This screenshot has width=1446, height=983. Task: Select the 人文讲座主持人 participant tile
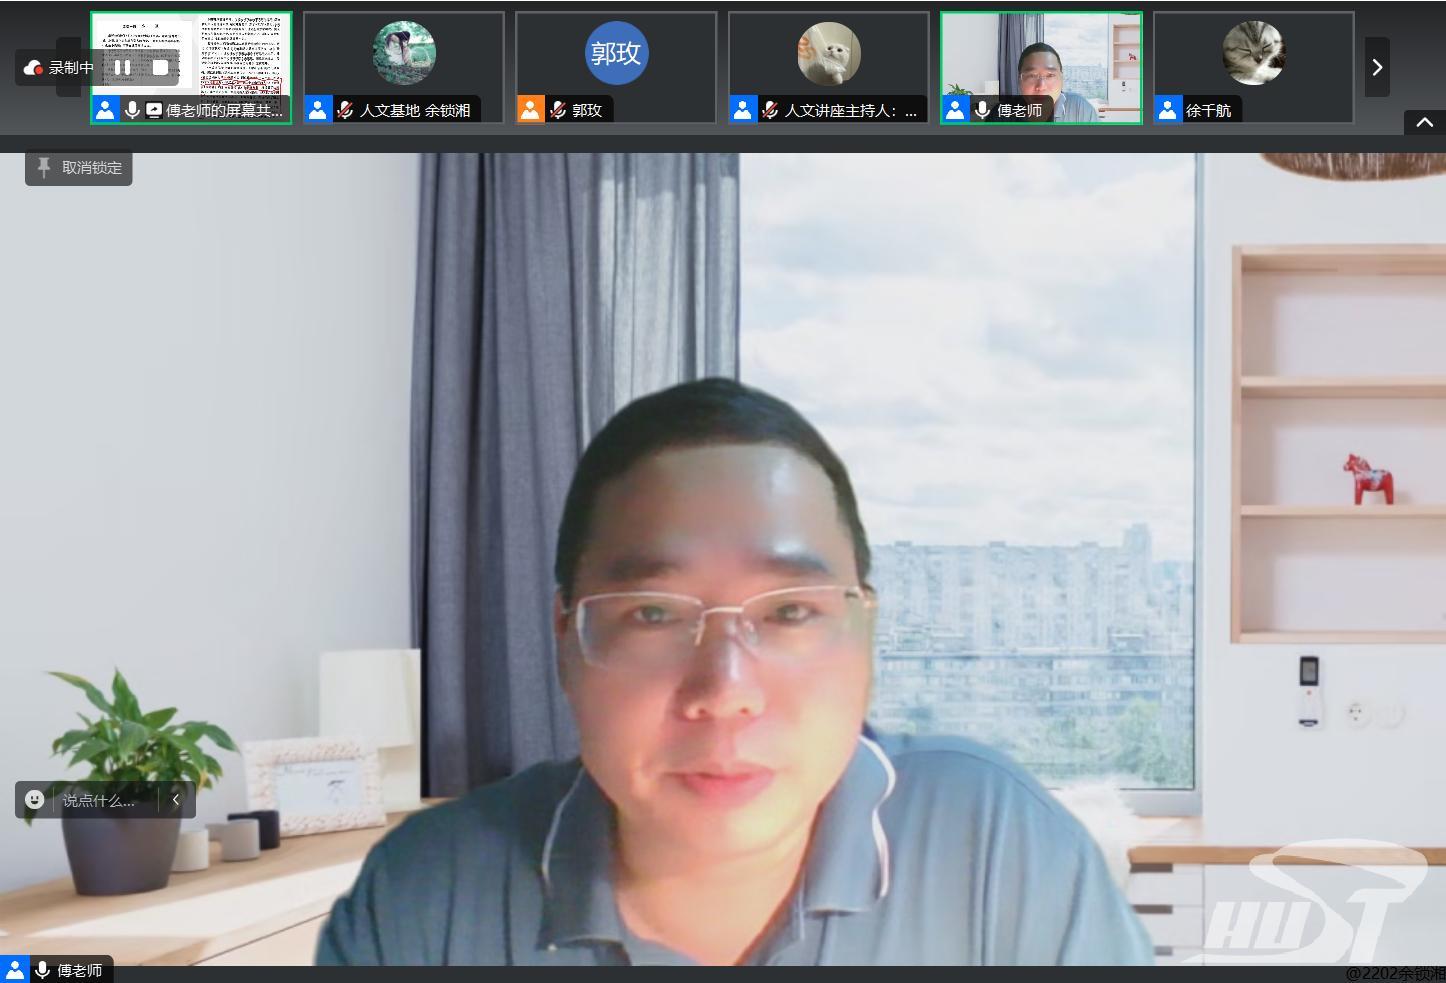(x=828, y=55)
